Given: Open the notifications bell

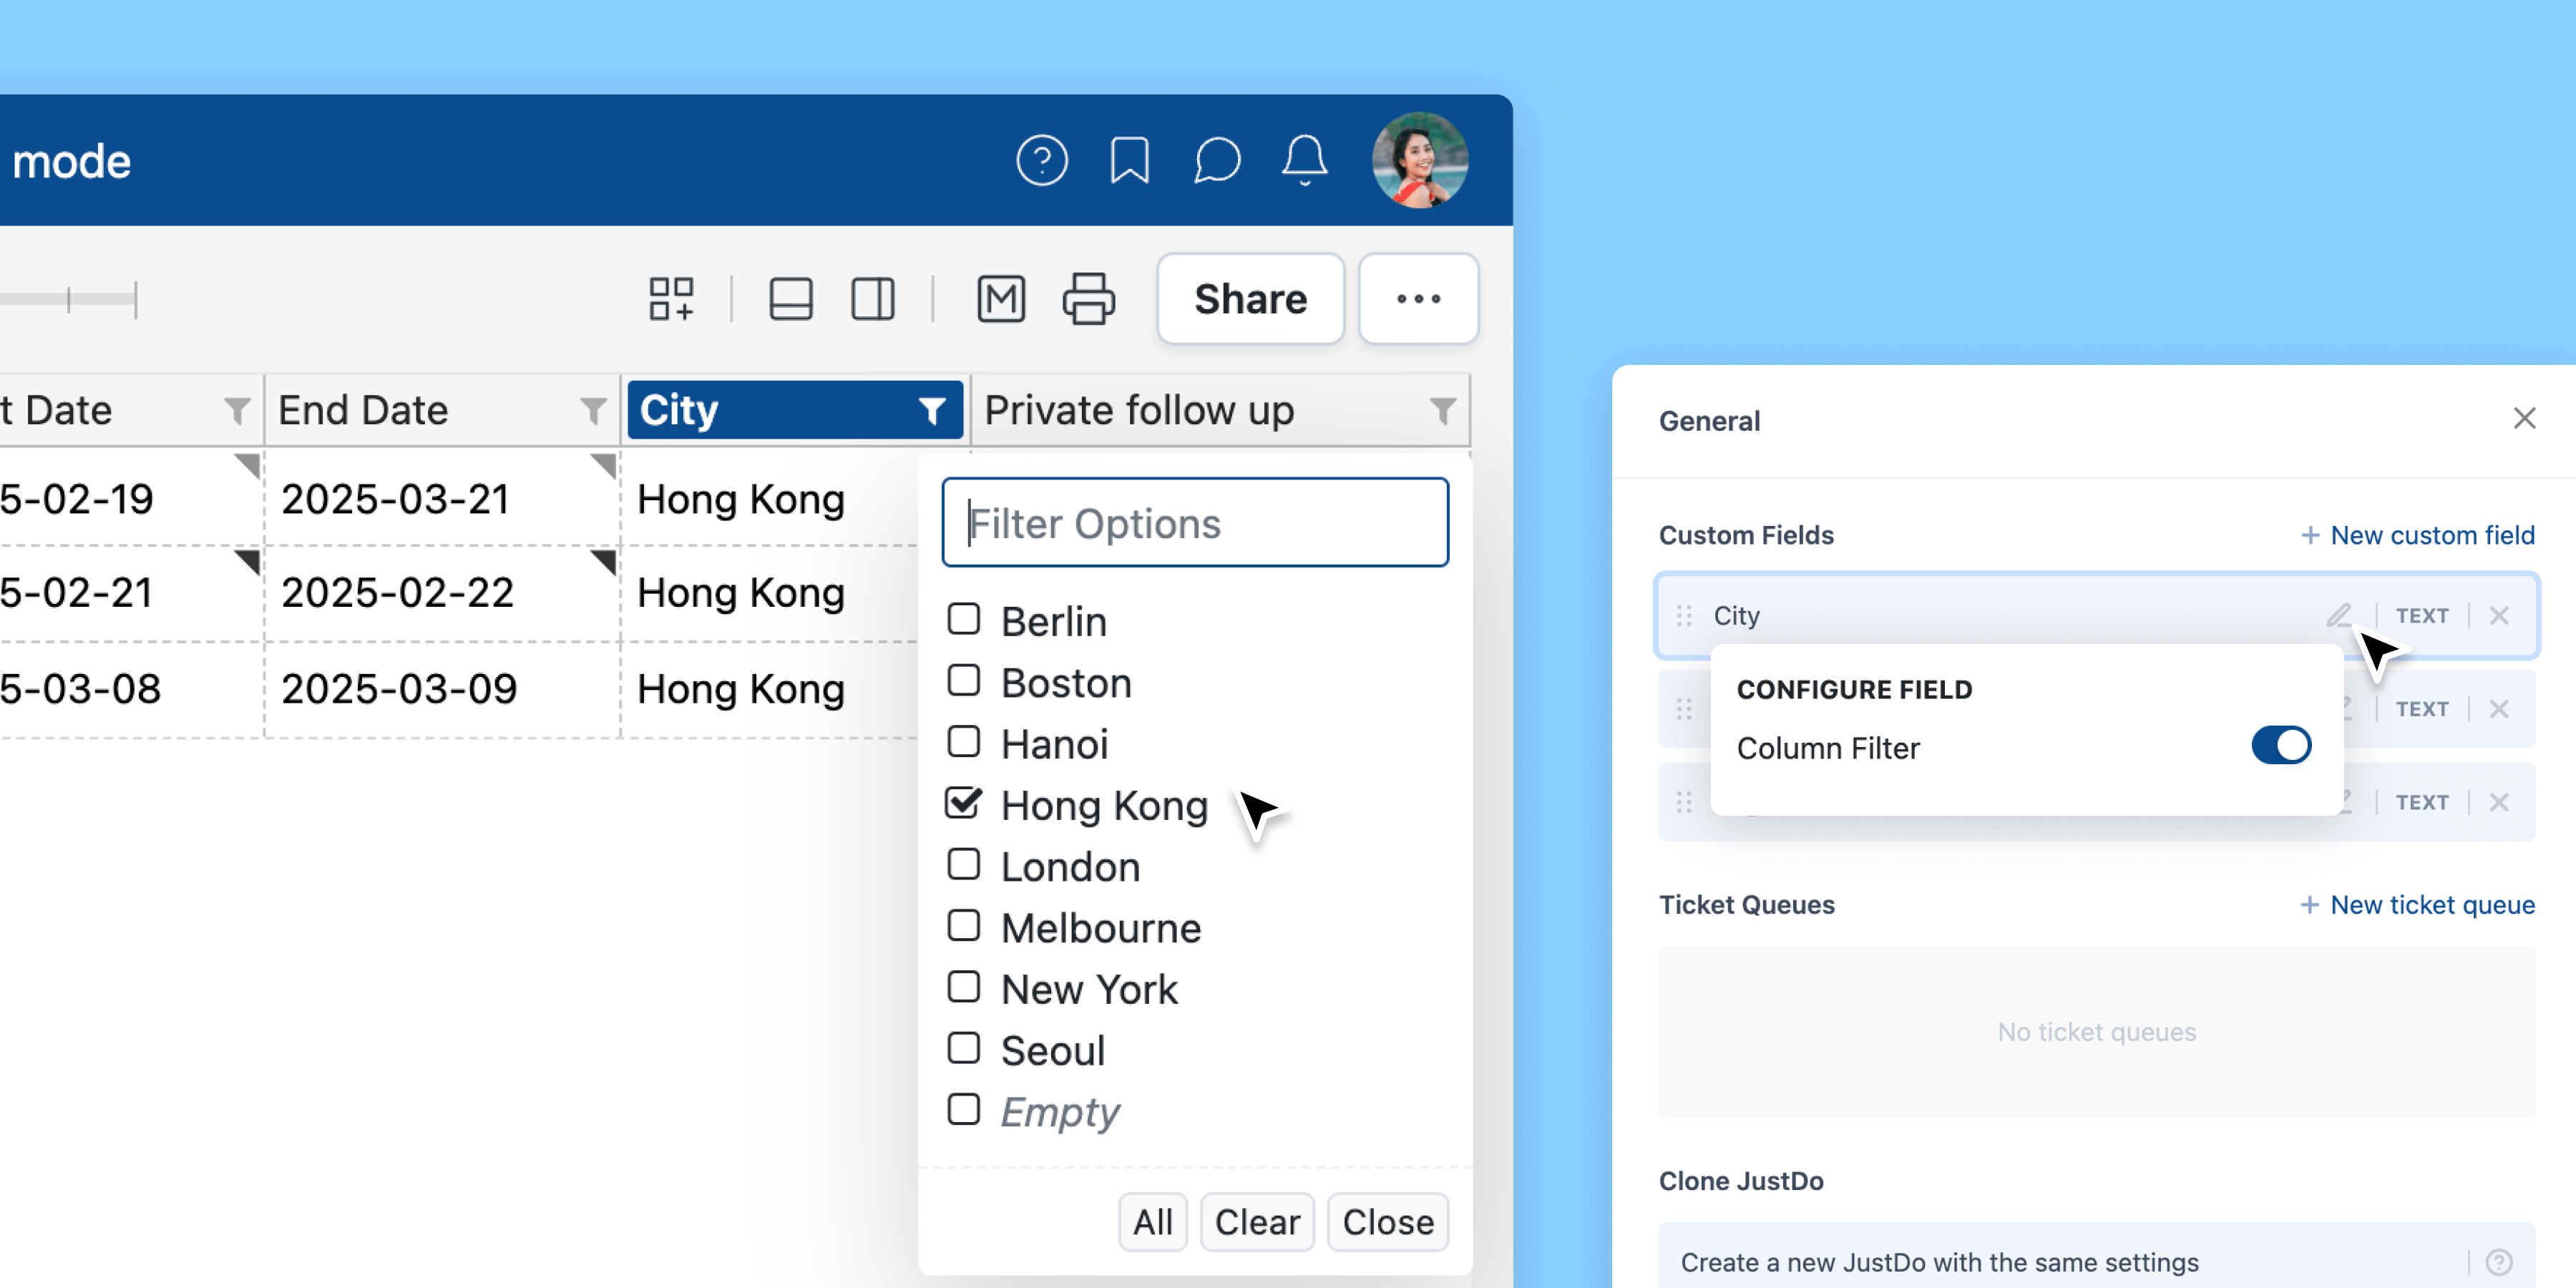Looking at the screenshot, I should (1304, 160).
